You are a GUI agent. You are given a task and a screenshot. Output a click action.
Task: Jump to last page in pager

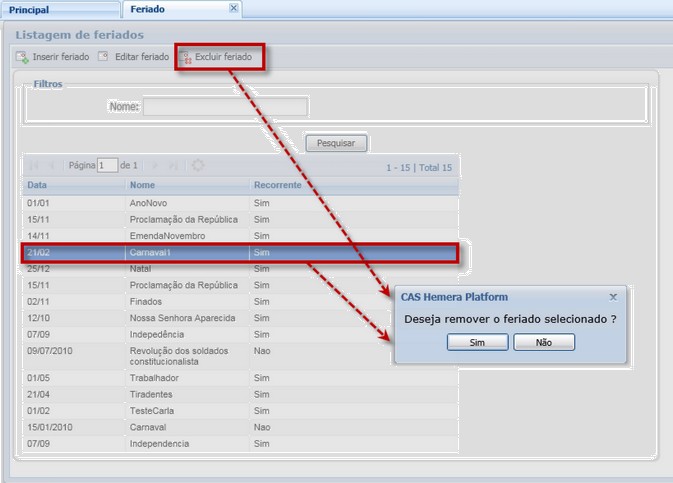click(x=173, y=165)
